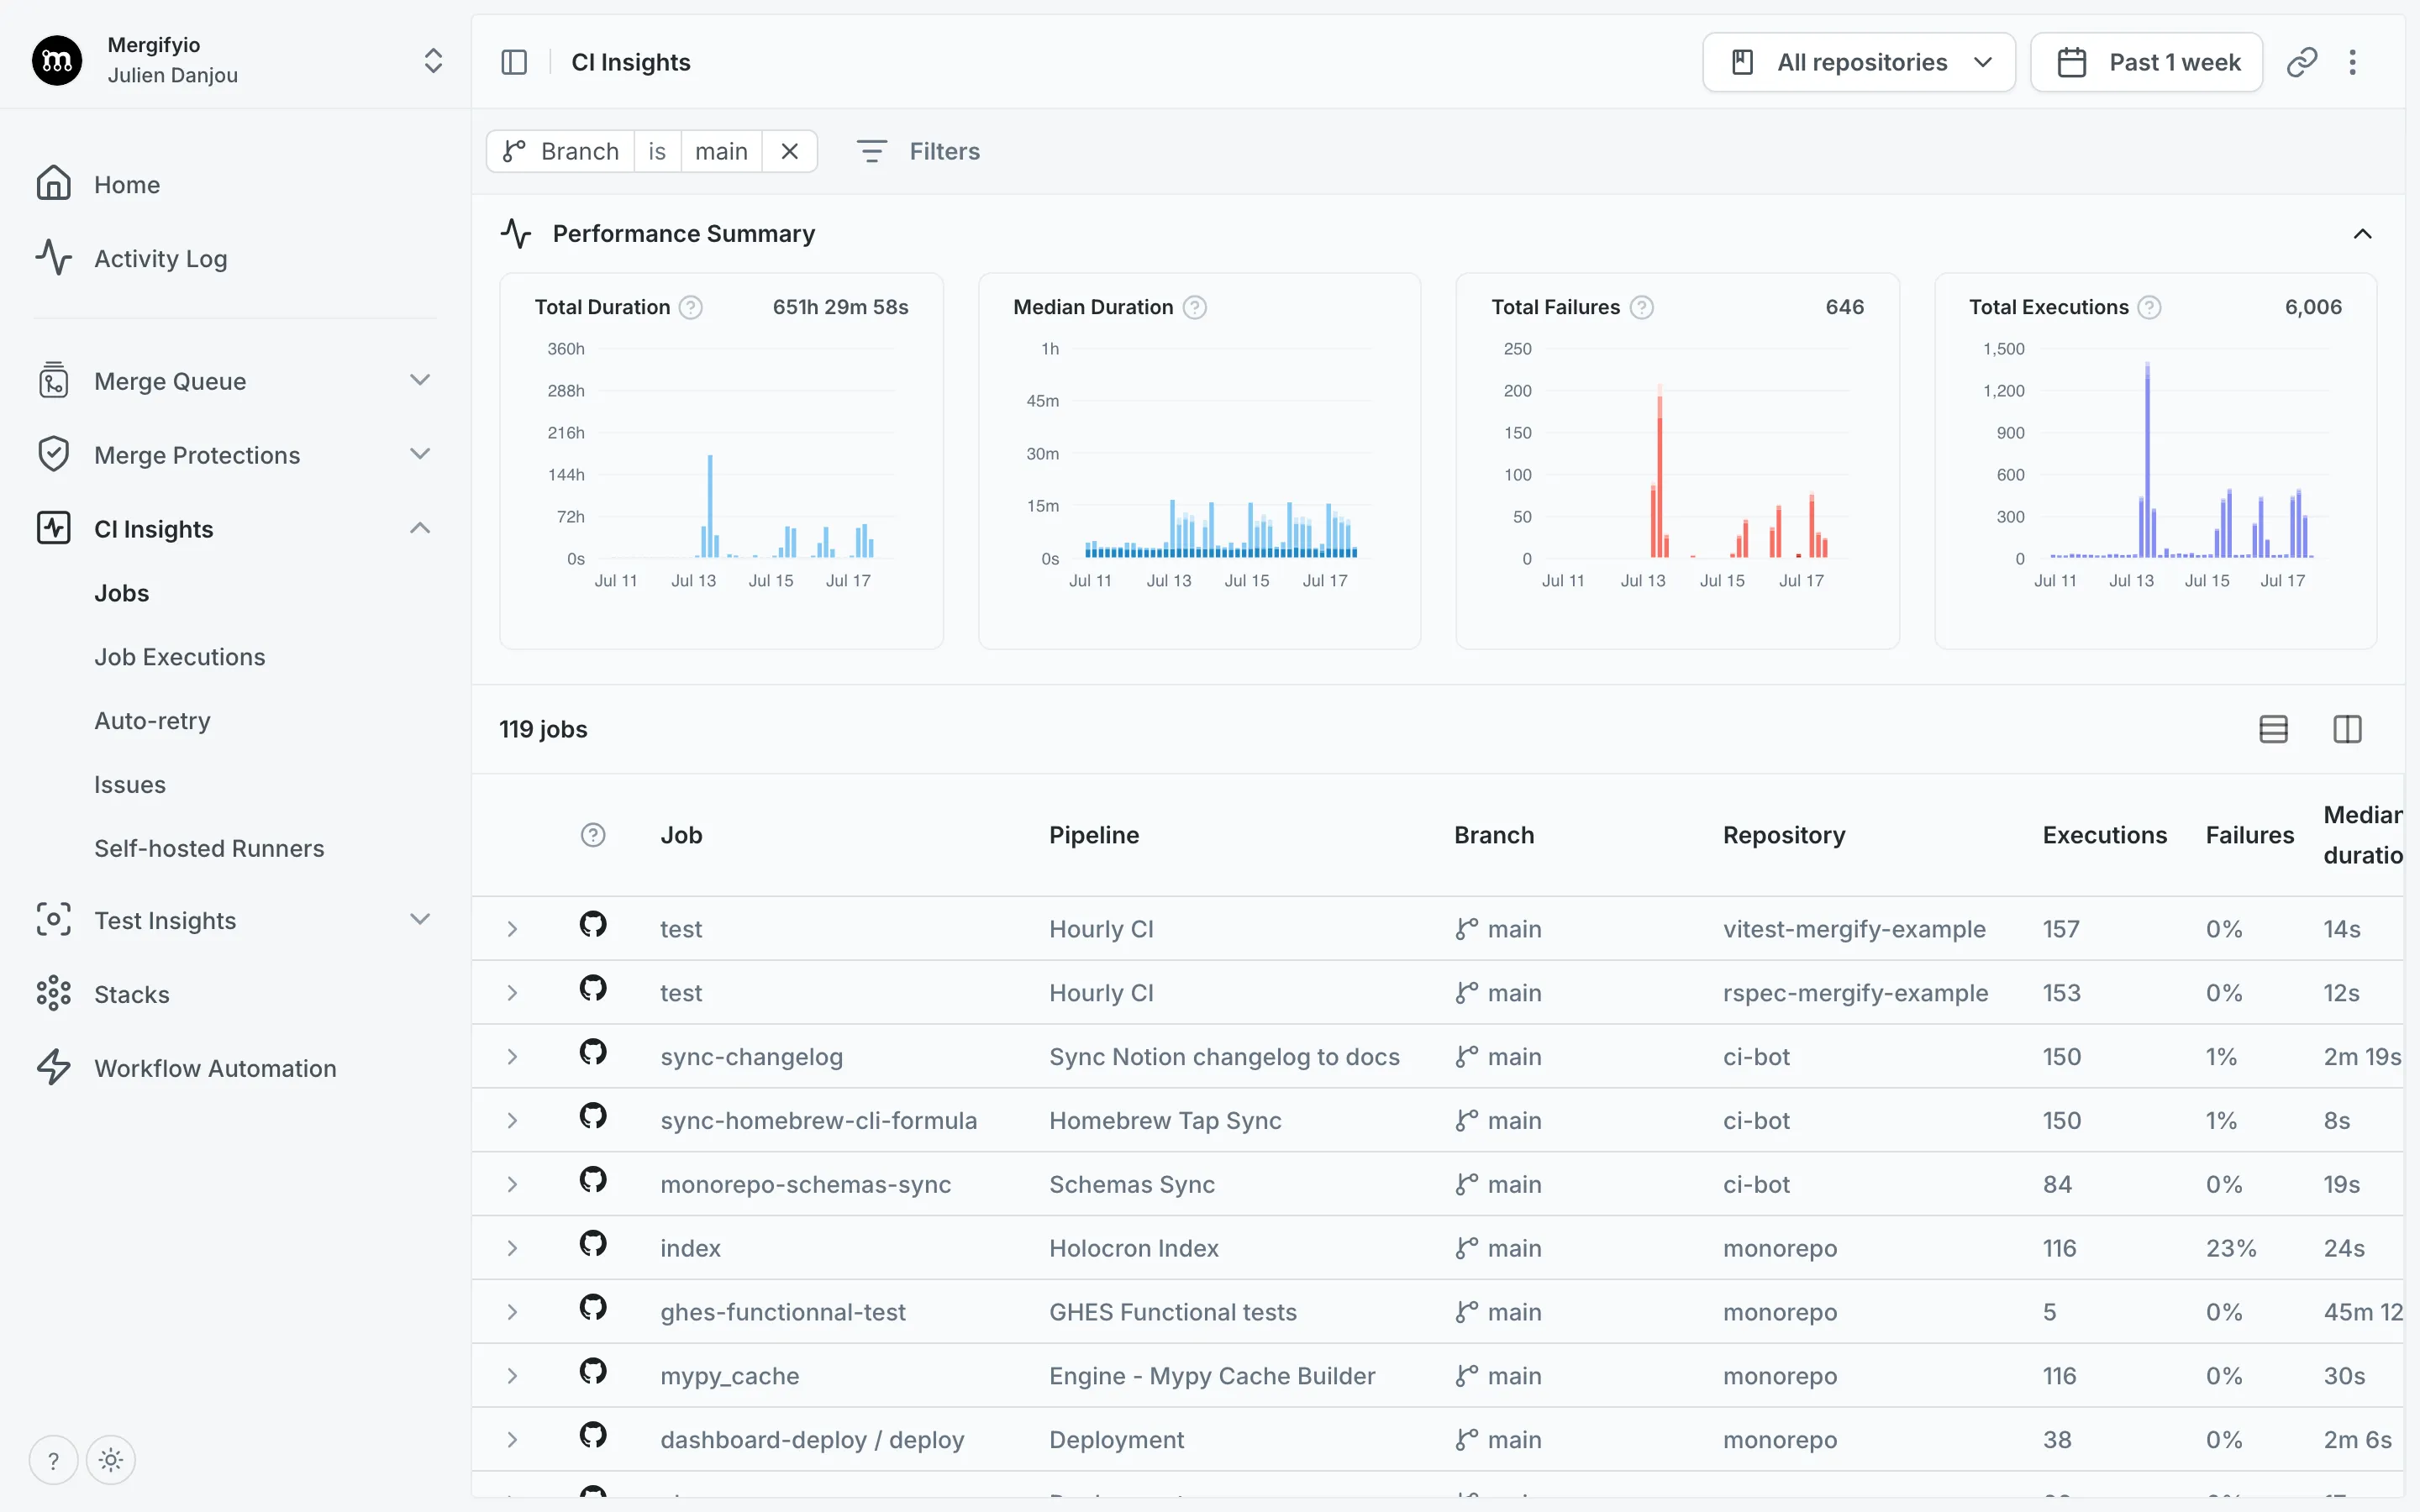This screenshot has height=1512, width=2420.
Task: Expand the vitest-mergify-example test row
Action: (x=512, y=929)
